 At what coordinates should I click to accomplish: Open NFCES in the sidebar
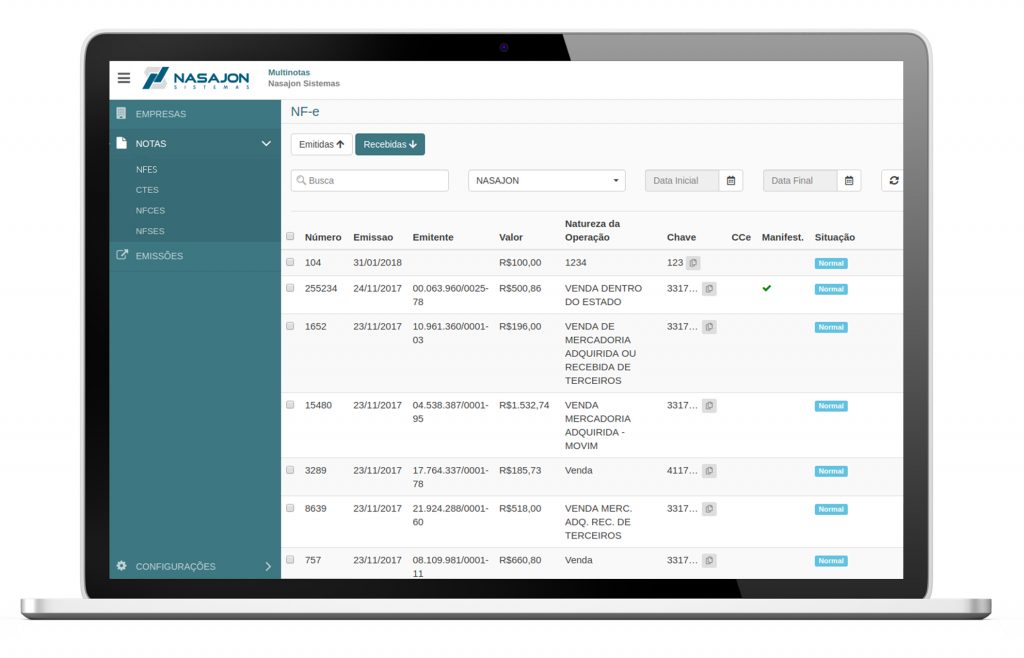[150, 211]
